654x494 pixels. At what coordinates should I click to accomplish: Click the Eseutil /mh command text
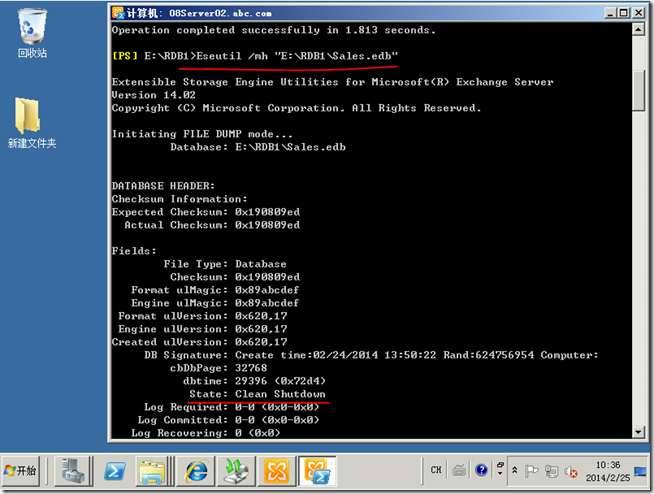click(297, 56)
